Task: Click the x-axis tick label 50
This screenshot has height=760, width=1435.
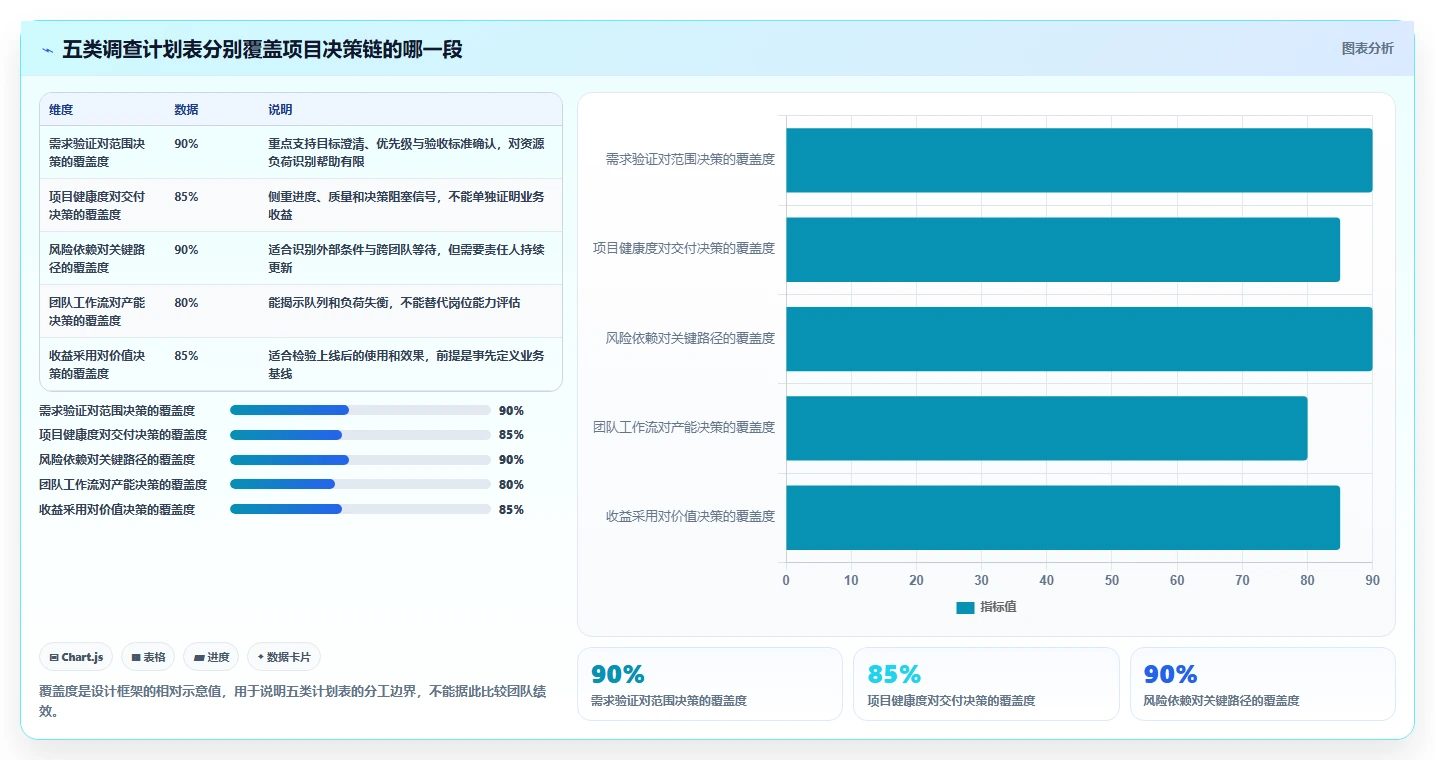Action: click(1112, 580)
